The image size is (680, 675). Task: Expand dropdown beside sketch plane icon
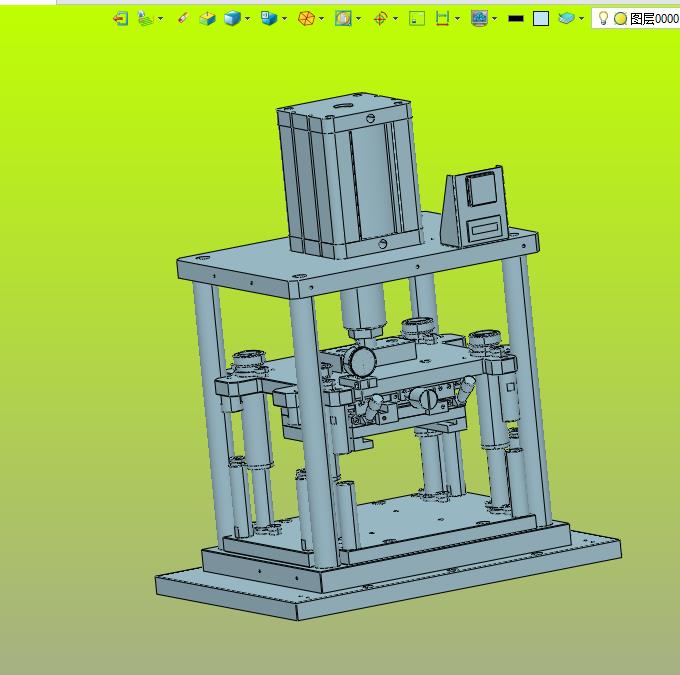point(161,19)
